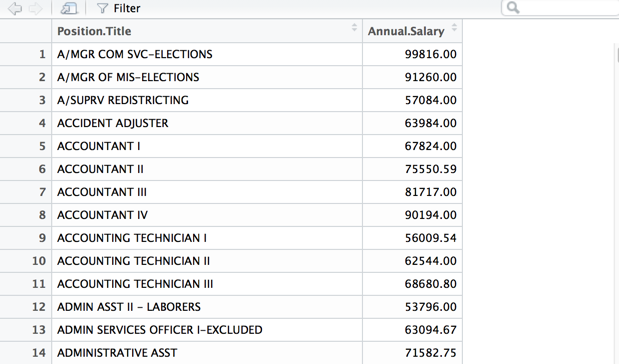The width and height of the screenshot is (619, 364).
Task: Open the Filter option
Action: (x=118, y=8)
